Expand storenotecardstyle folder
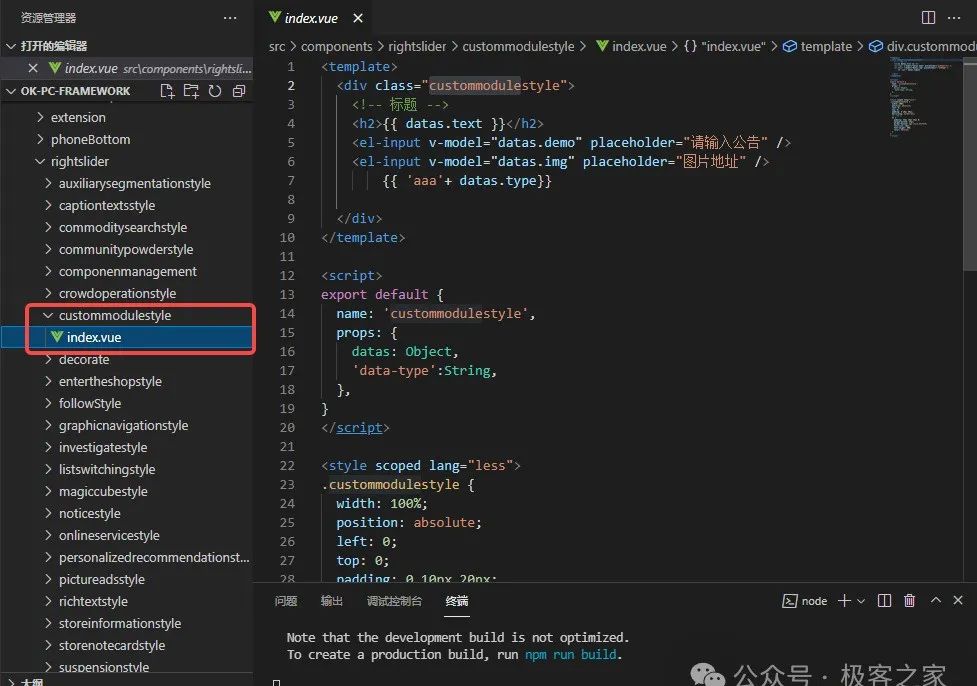Viewport: 977px width, 686px height. [x=49, y=646]
